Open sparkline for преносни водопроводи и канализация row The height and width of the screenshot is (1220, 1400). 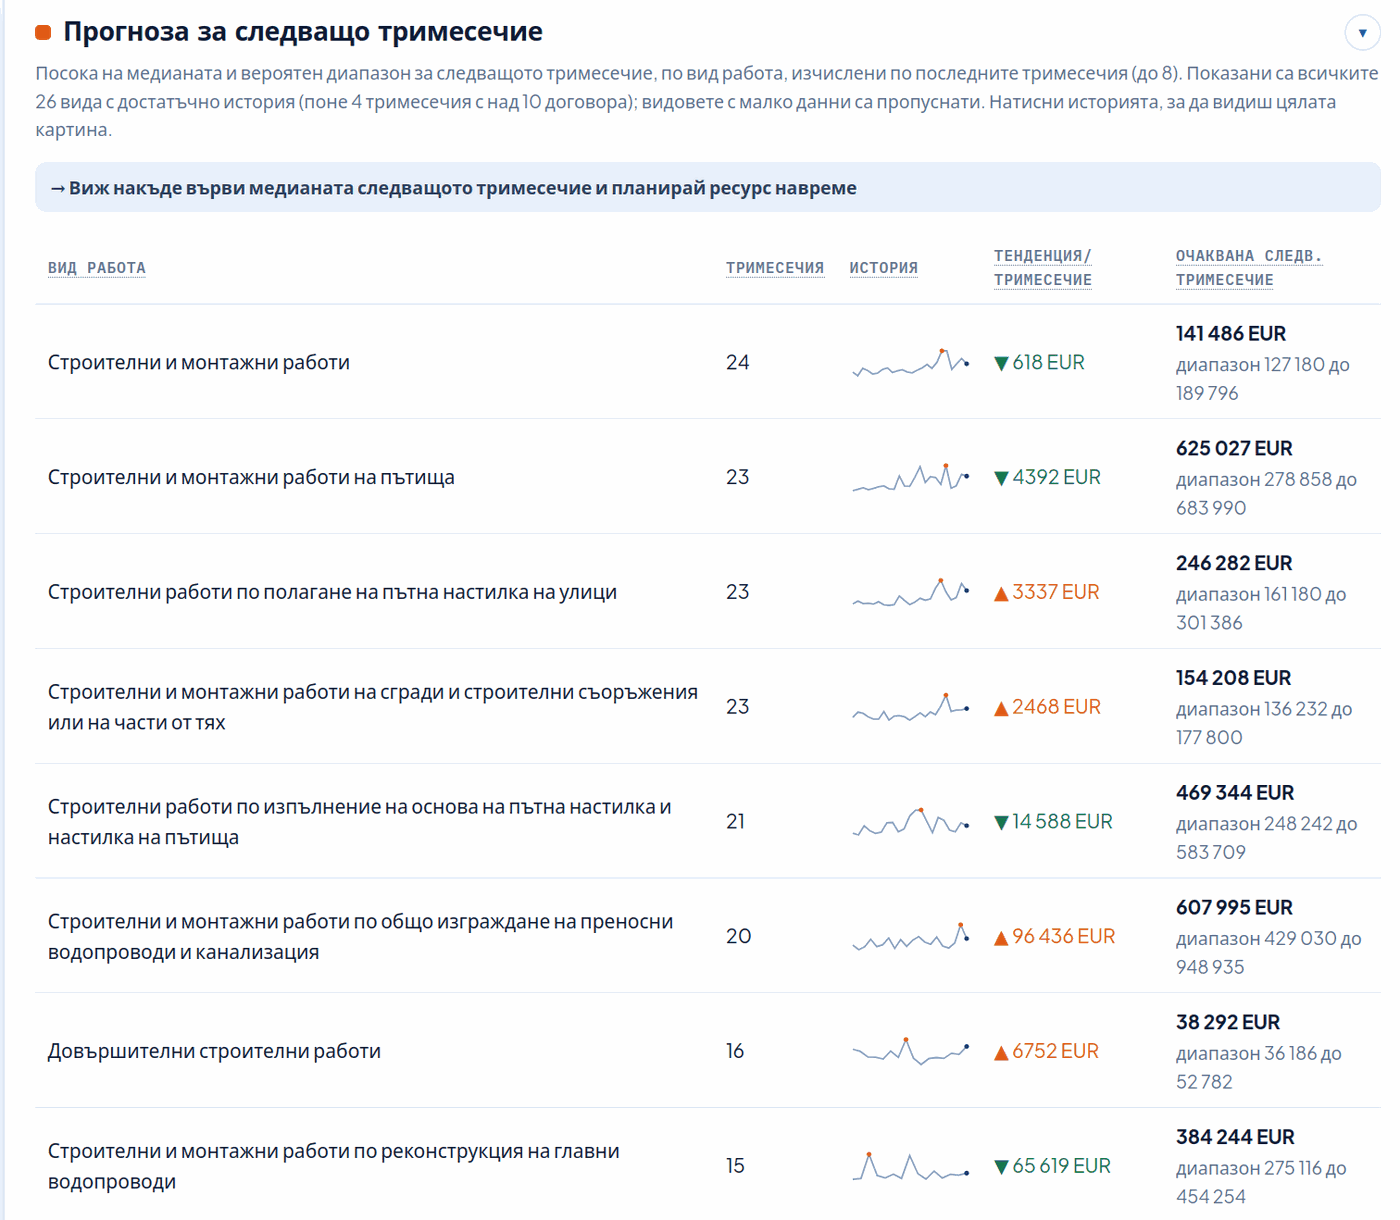(910, 936)
